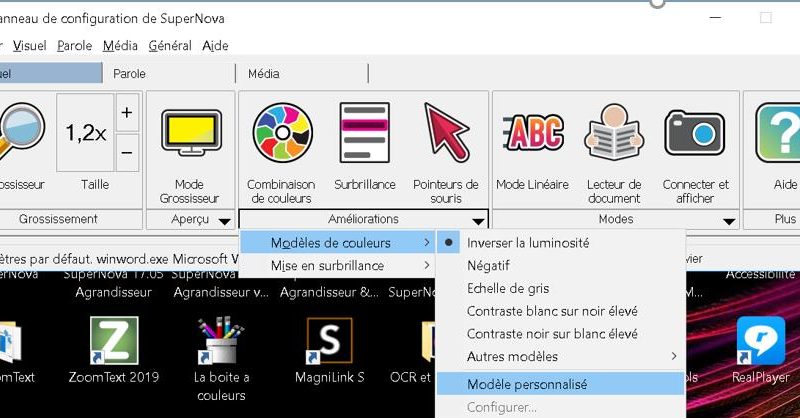Open the Aide question mark icon
800x418 pixels.
(x=778, y=133)
